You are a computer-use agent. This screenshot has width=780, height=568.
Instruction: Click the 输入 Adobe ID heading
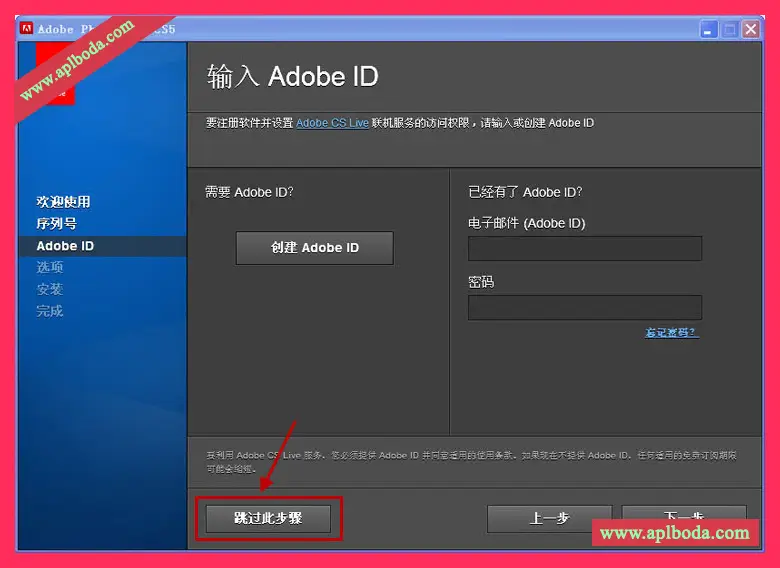292,76
